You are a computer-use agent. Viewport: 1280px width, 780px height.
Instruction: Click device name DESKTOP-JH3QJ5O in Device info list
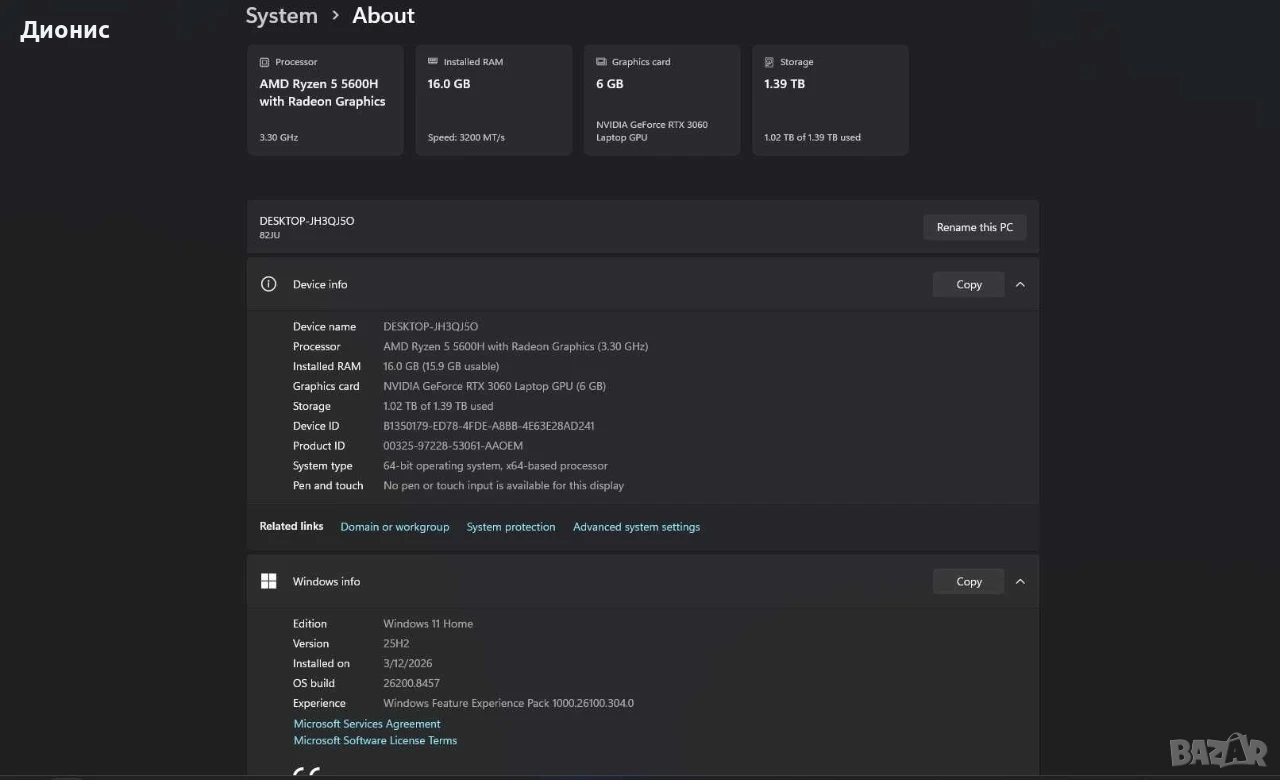coord(431,326)
